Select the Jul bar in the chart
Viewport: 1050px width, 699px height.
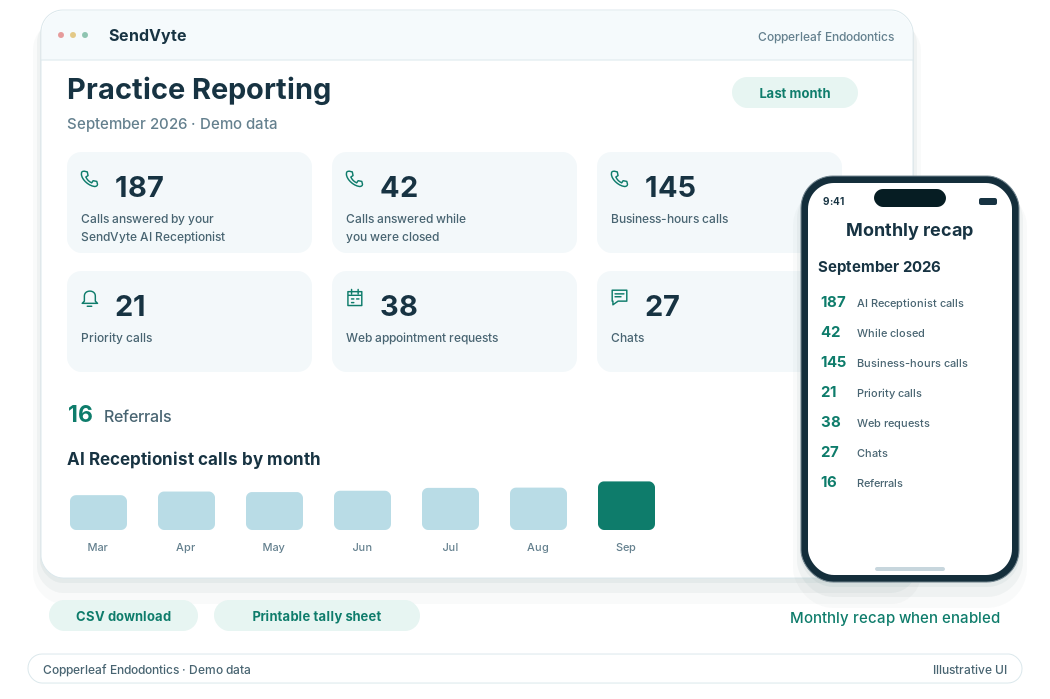click(x=451, y=509)
